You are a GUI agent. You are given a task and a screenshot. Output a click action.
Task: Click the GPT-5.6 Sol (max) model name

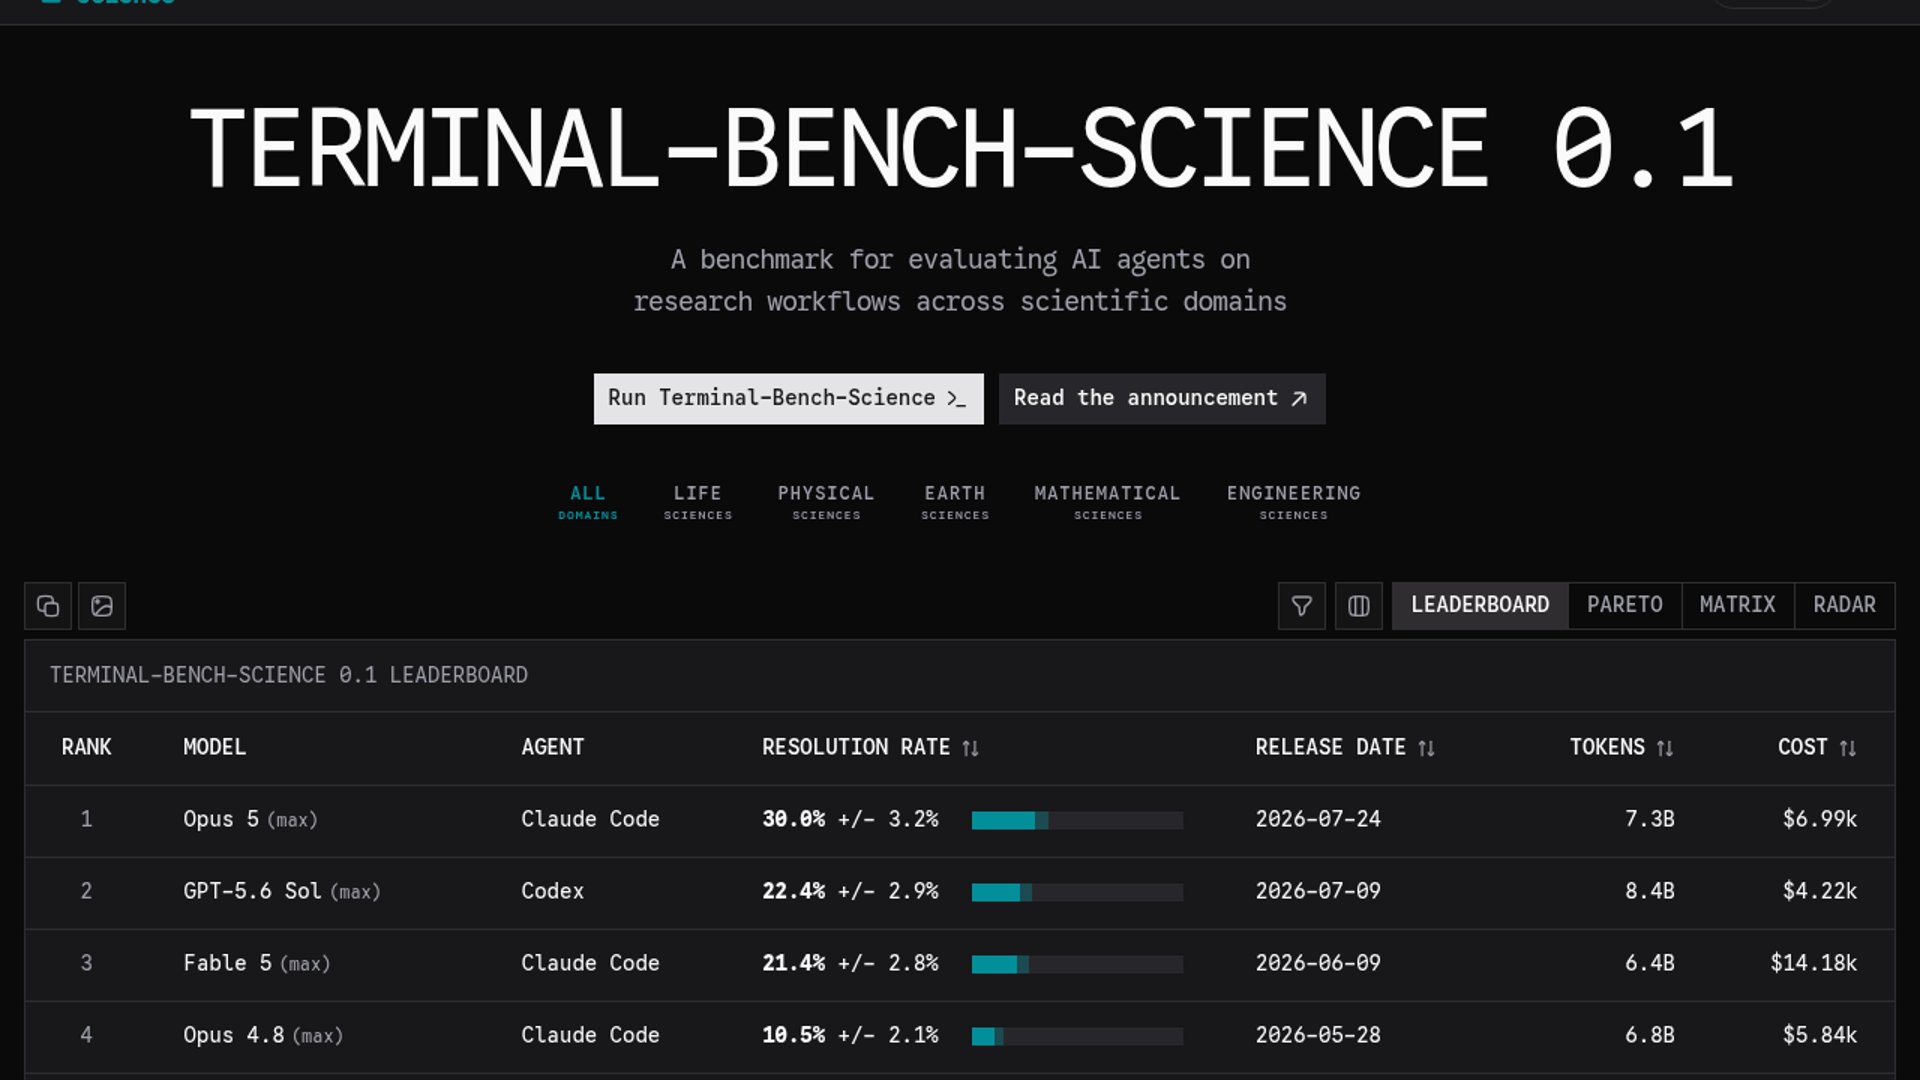(x=282, y=892)
